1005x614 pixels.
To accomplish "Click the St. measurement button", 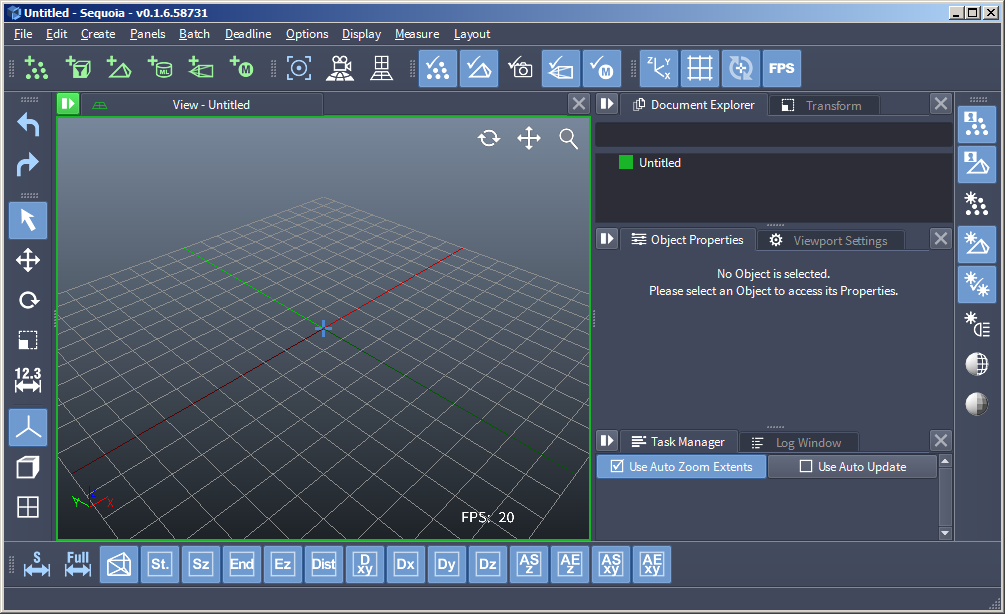I will point(160,565).
